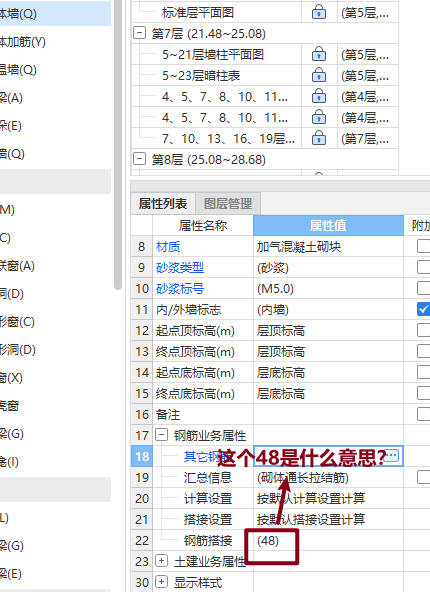
Task: Click the lock icon for 7、10、13、16、19层
Action: click(x=319, y=138)
